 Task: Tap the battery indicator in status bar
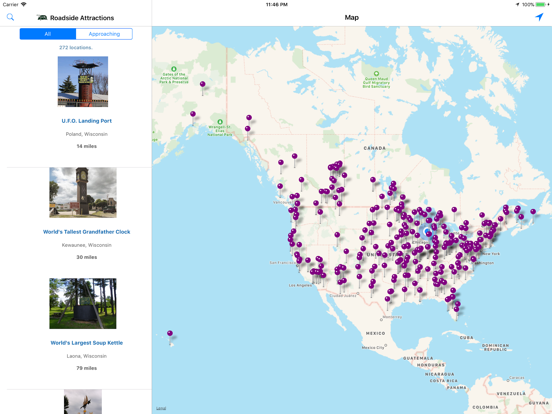coord(541,5)
